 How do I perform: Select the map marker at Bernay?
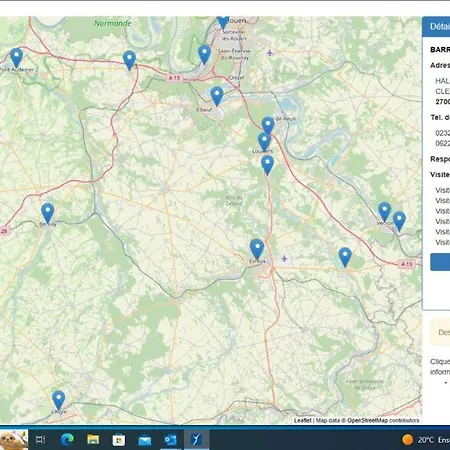(48, 213)
